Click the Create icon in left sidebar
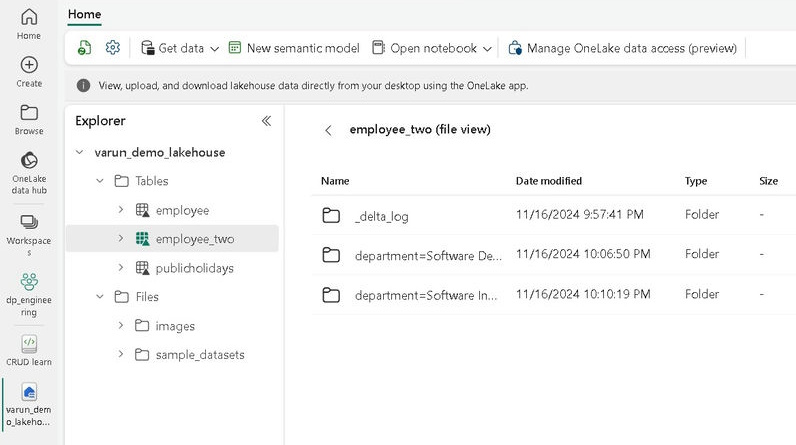The image size is (796, 445). tap(29, 65)
